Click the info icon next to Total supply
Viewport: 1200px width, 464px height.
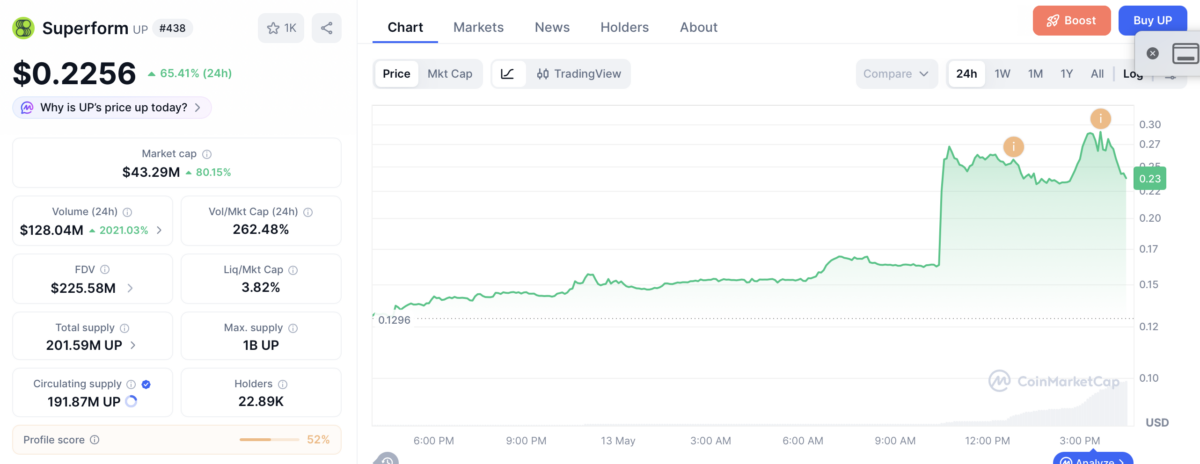tap(124, 328)
